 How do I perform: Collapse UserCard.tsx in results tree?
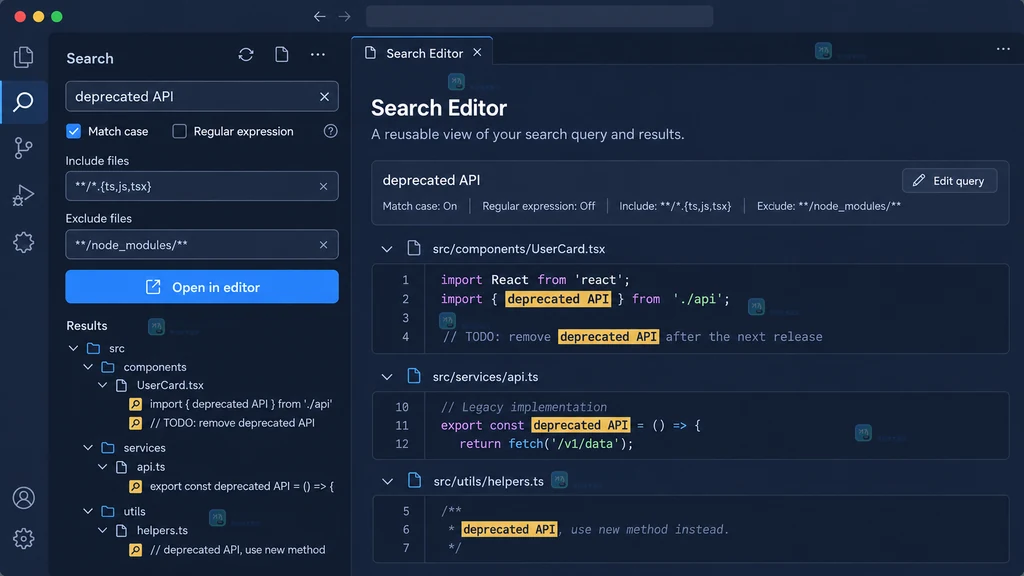103,385
